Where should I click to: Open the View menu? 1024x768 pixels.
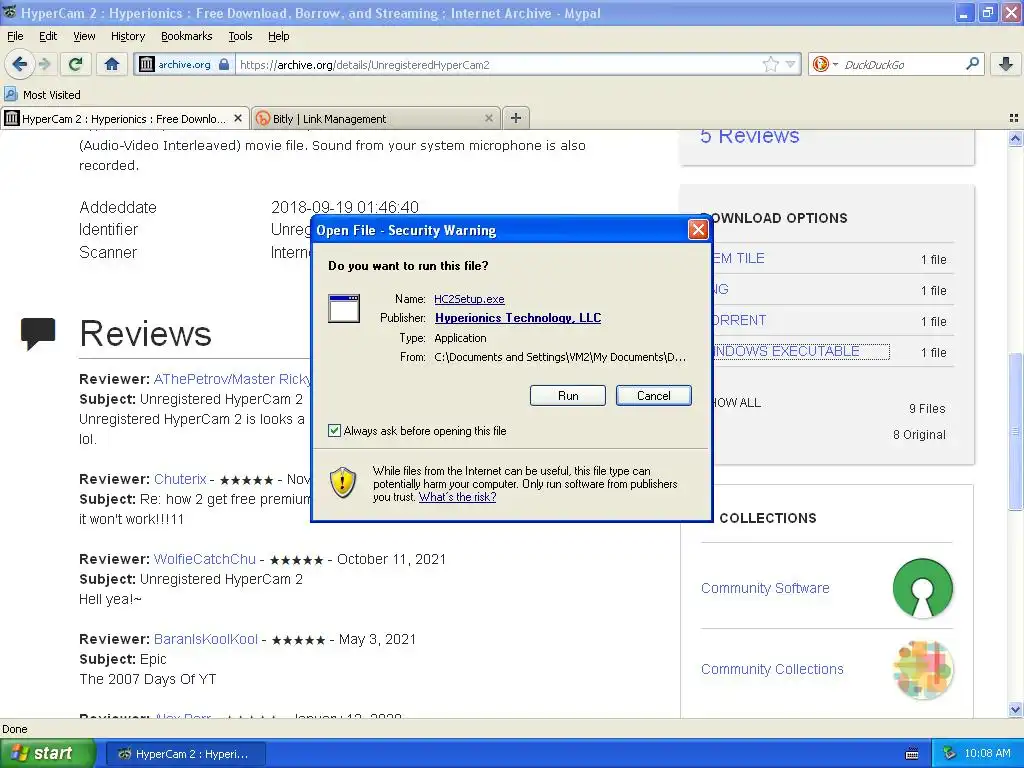tap(84, 36)
